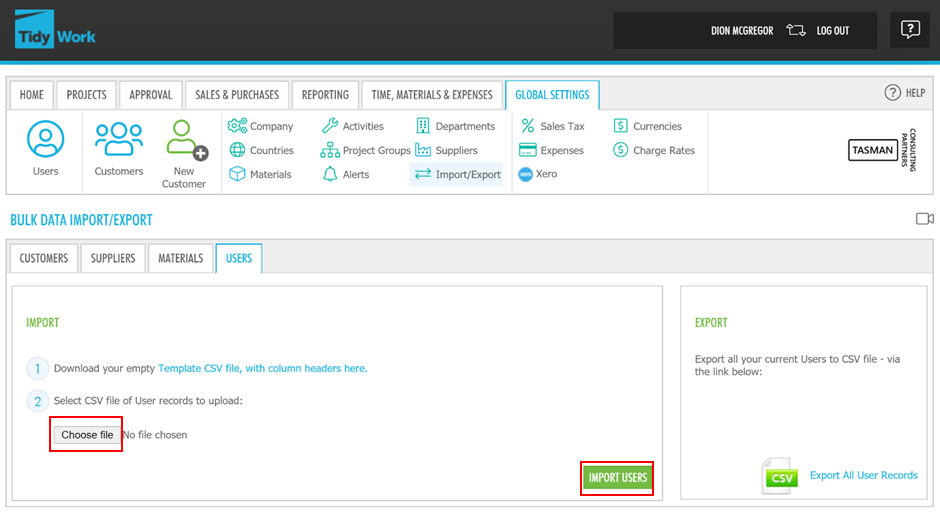Image resolution: width=940 pixels, height=523 pixels.
Task: Click the Dion McGregor user name
Action: (x=742, y=31)
